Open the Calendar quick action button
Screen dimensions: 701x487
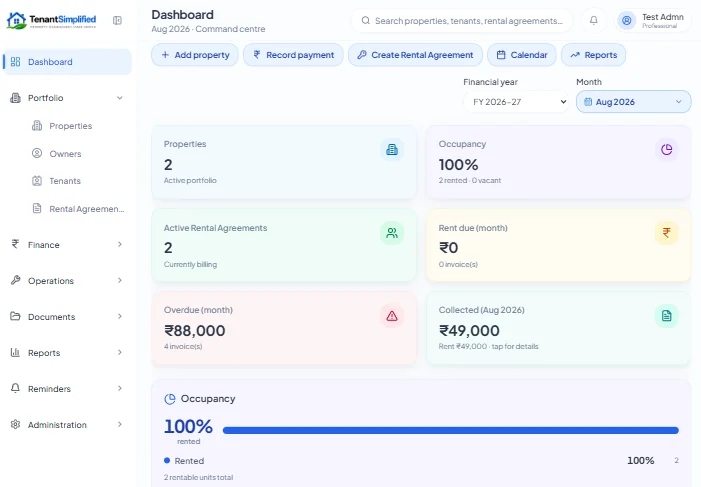pos(522,55)
